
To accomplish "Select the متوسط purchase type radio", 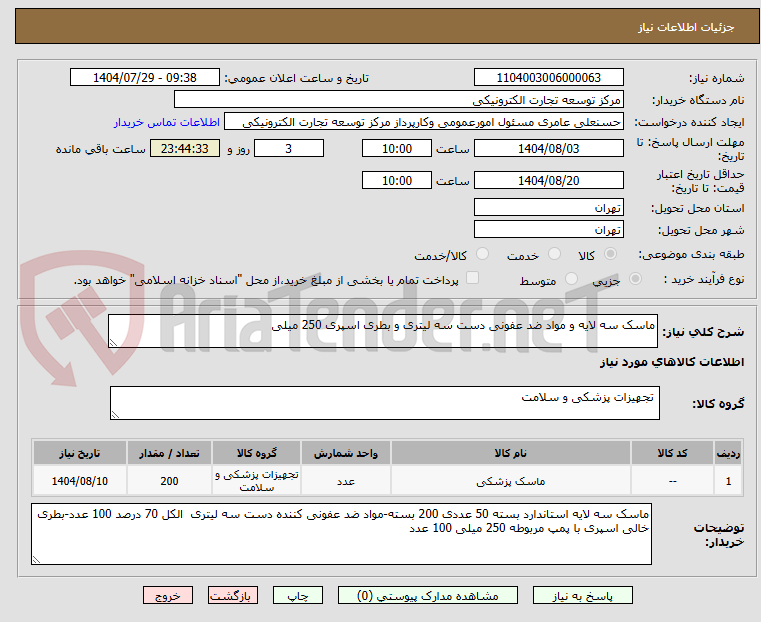I will coord(571,278).
